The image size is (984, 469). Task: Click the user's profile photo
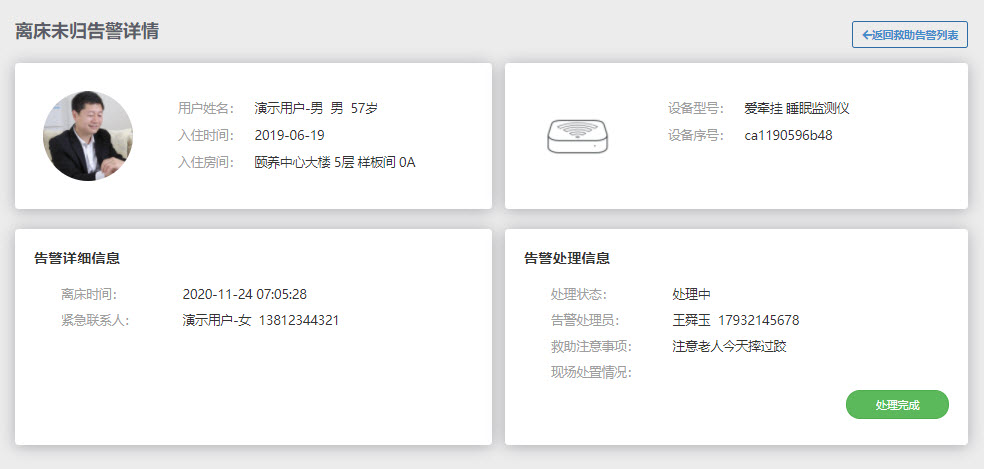(x=88, y=136)
